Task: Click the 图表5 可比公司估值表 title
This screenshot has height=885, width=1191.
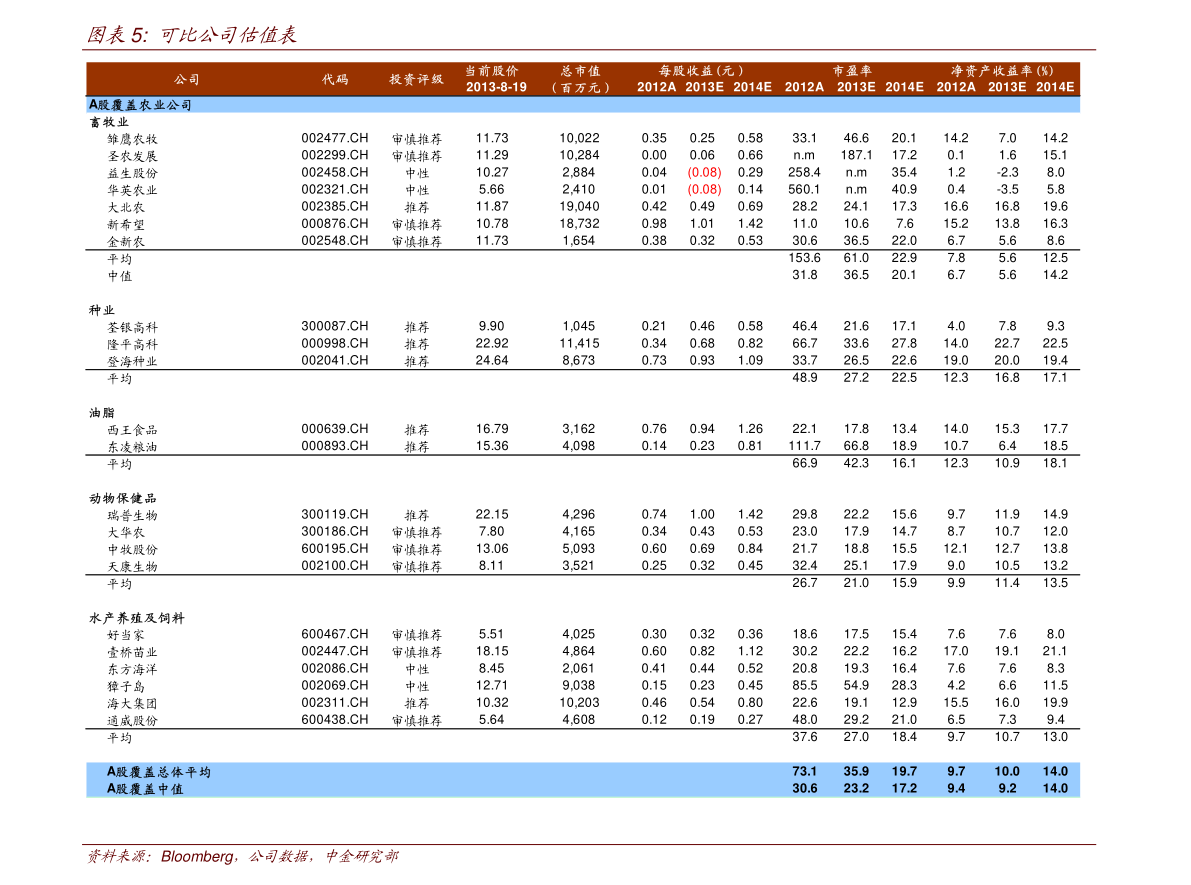Action: tap(191, 35)
